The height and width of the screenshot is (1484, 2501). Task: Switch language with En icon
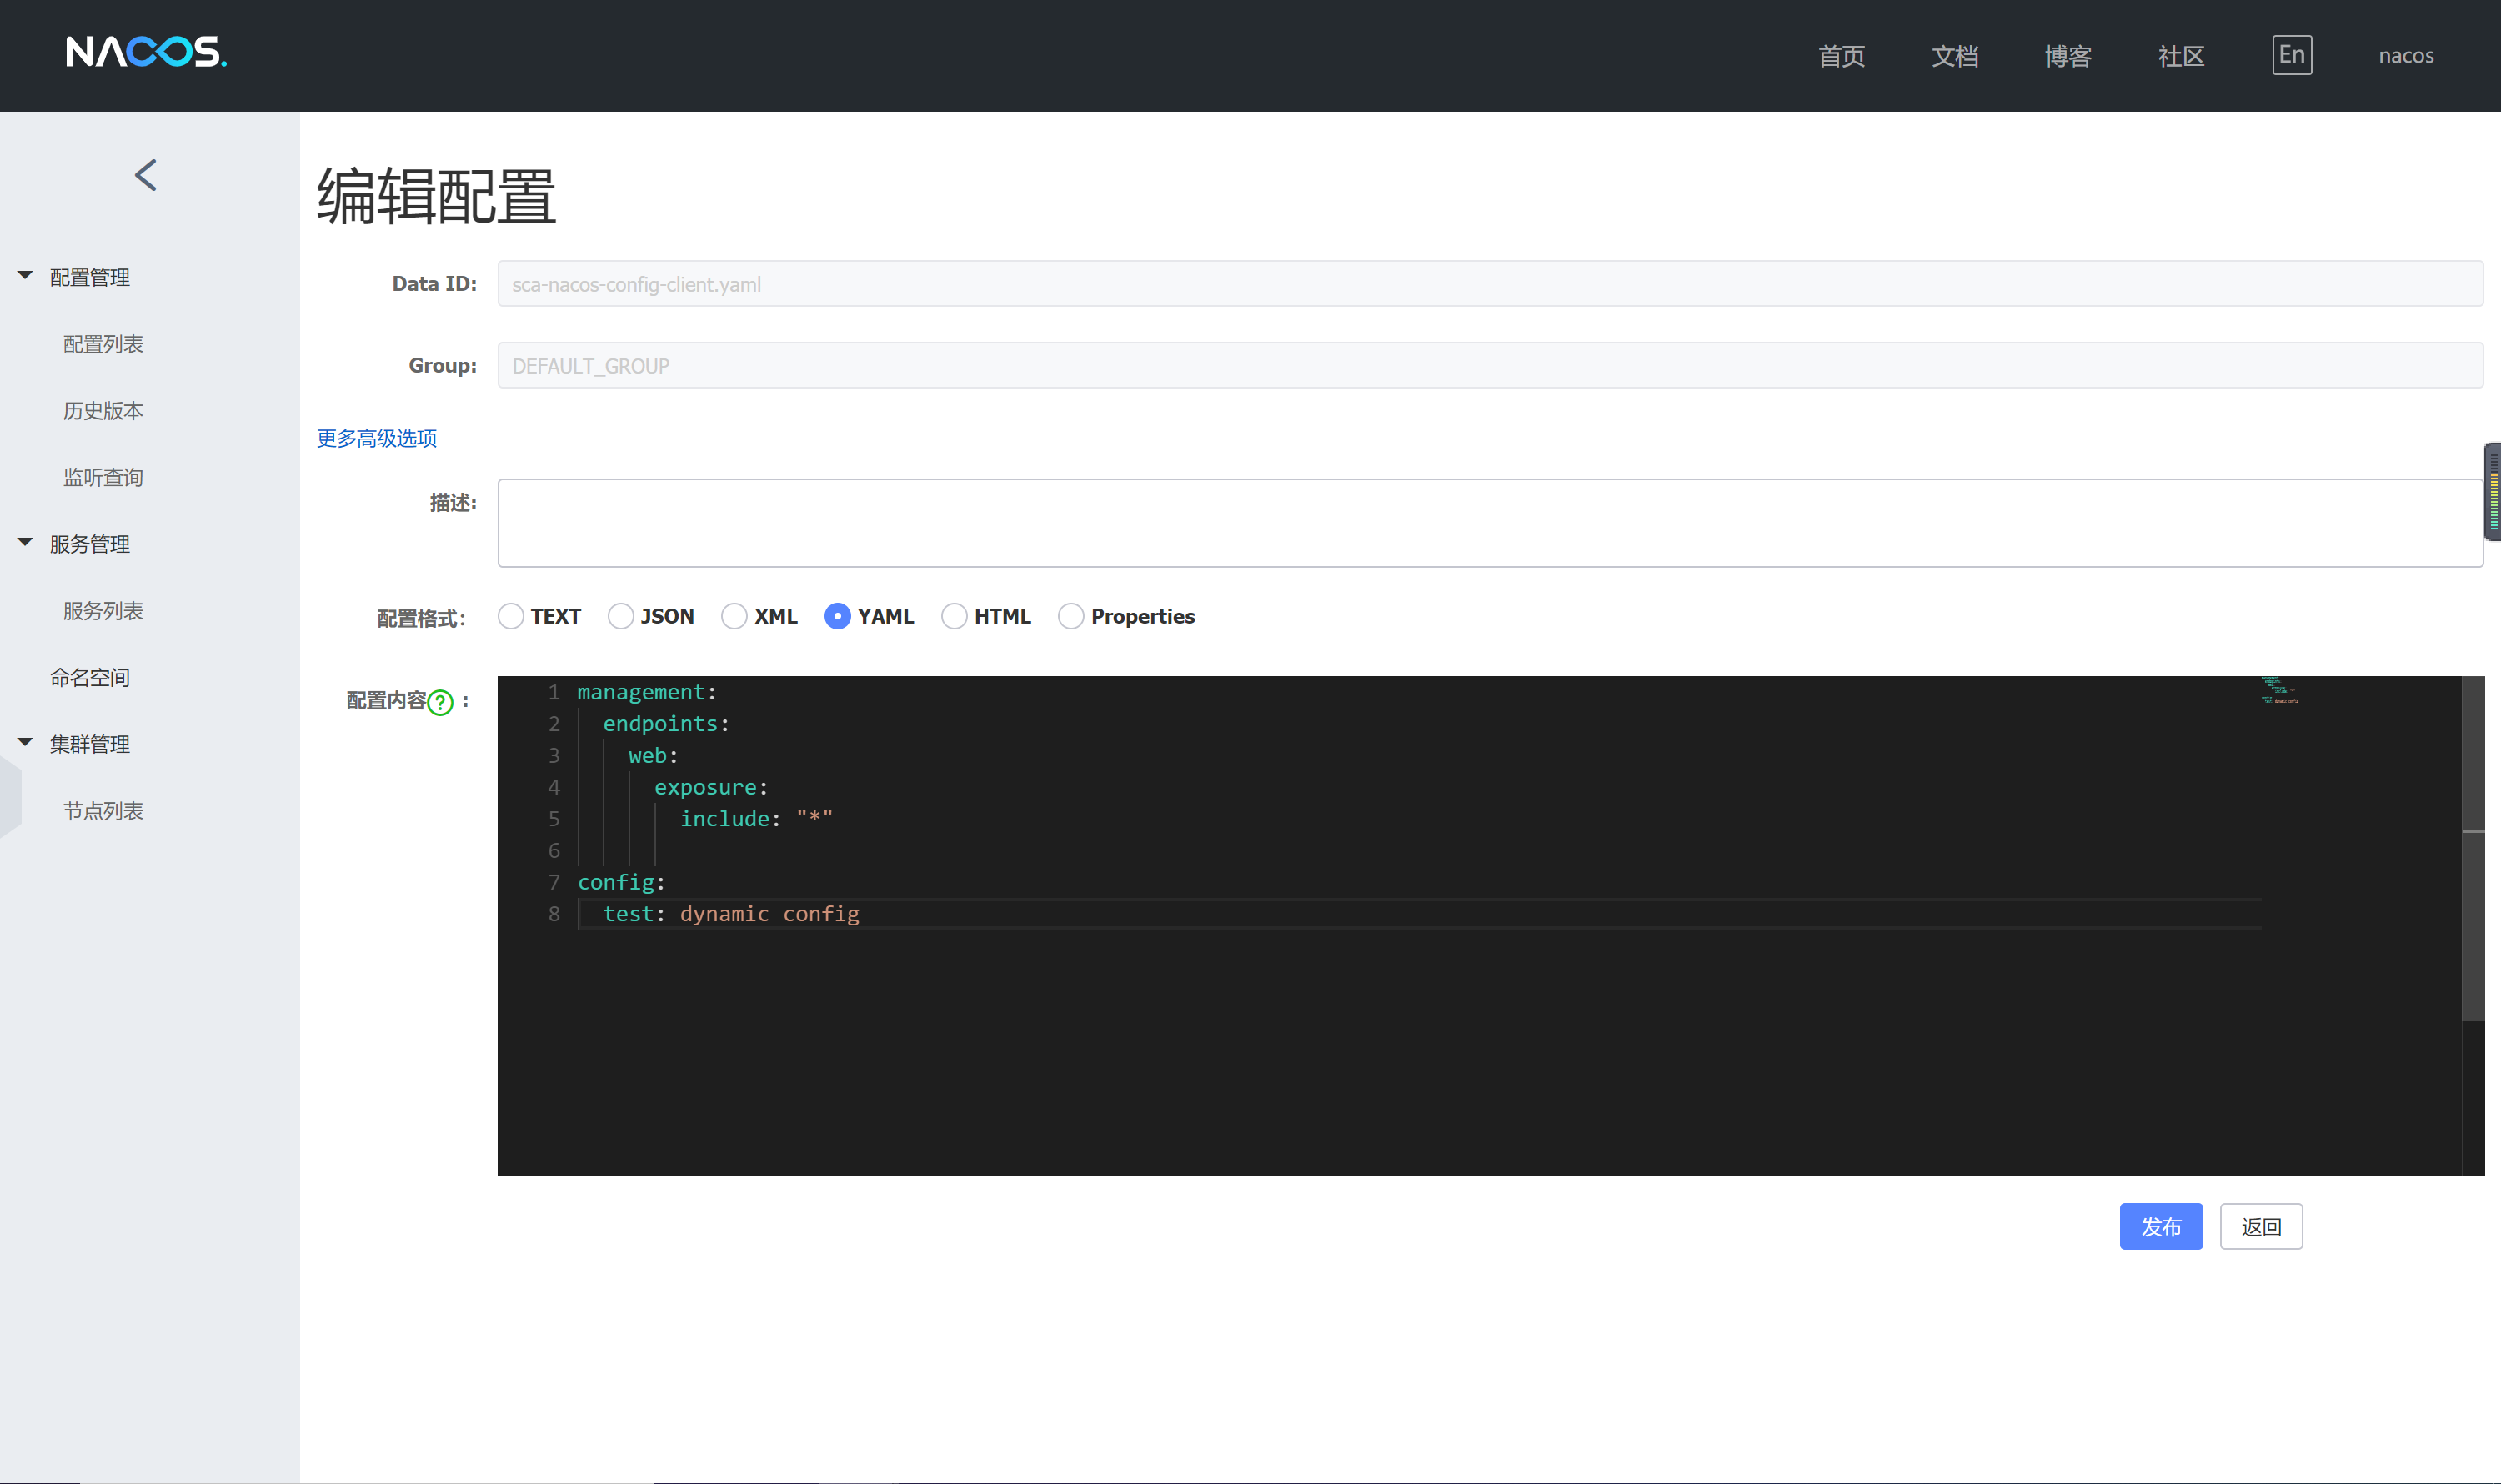point(2291,55)
